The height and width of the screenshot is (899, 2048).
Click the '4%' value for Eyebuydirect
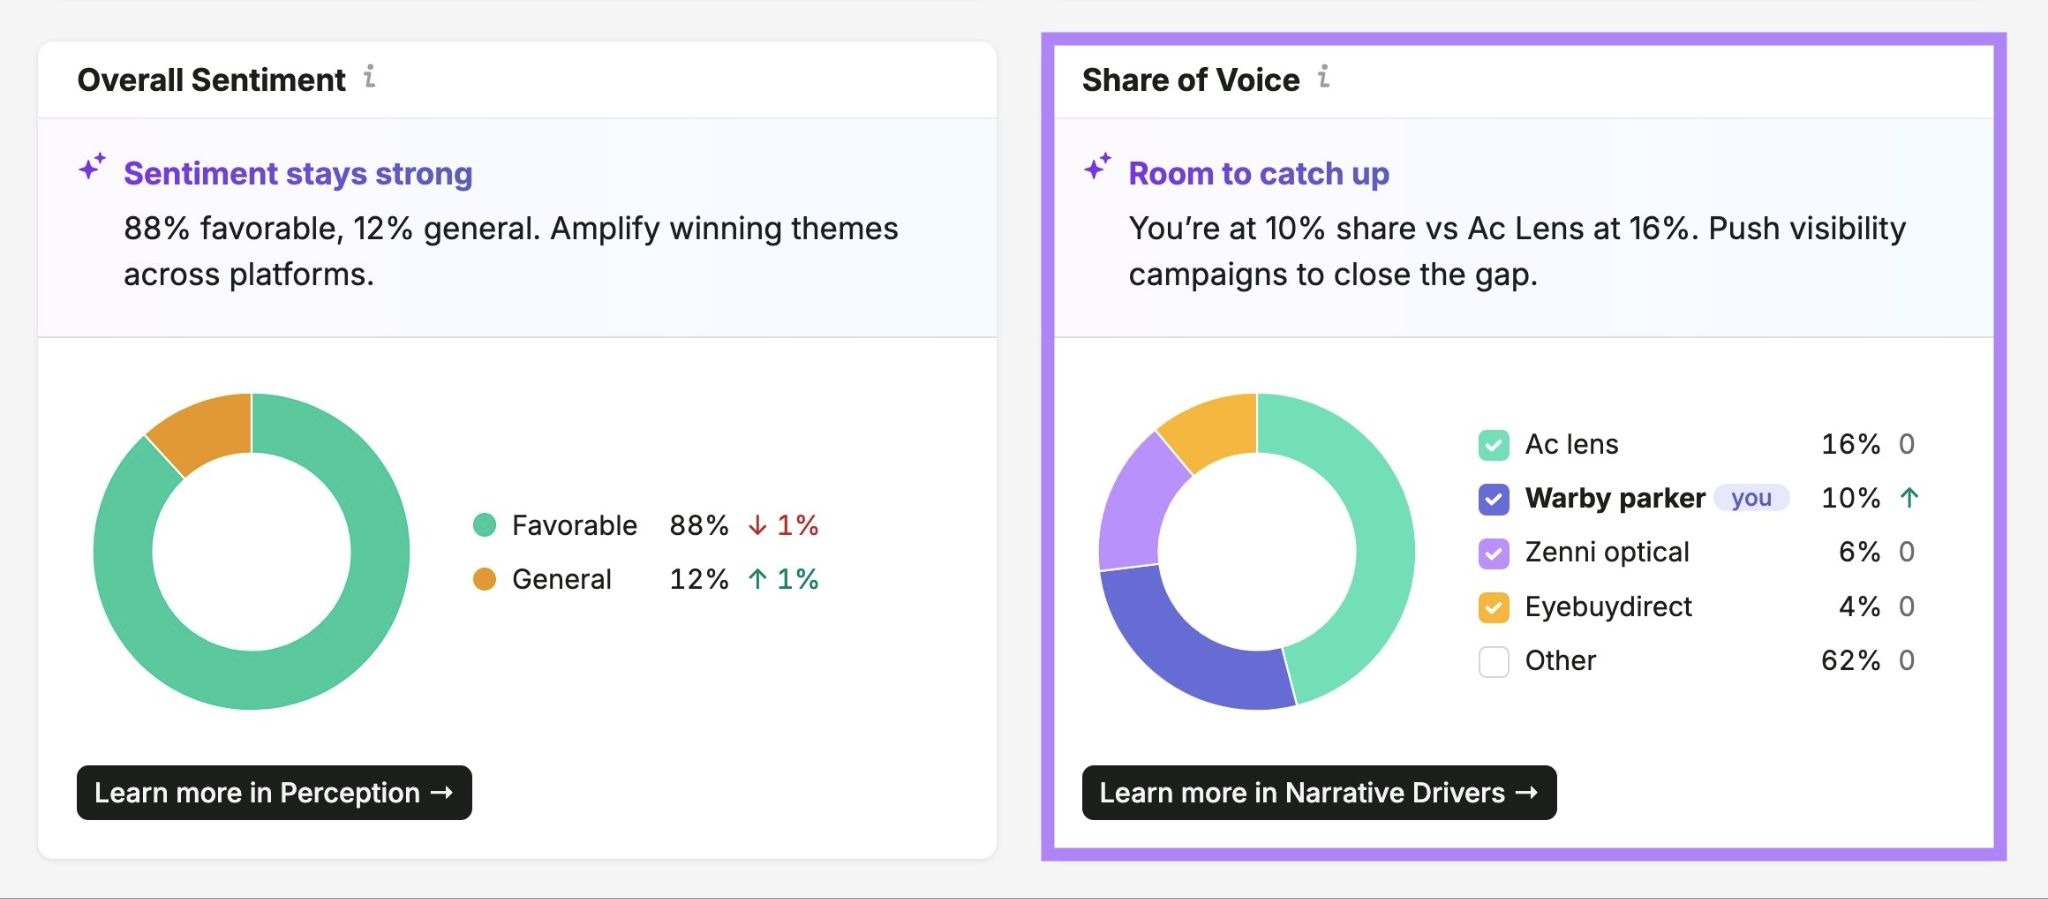(x=1860, y=606)
